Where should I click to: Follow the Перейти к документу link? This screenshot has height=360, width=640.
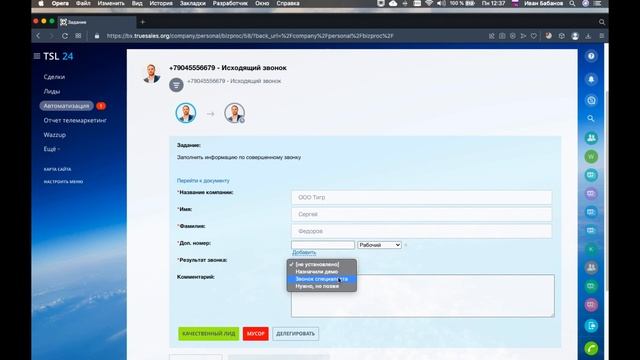tap(203, 180)
